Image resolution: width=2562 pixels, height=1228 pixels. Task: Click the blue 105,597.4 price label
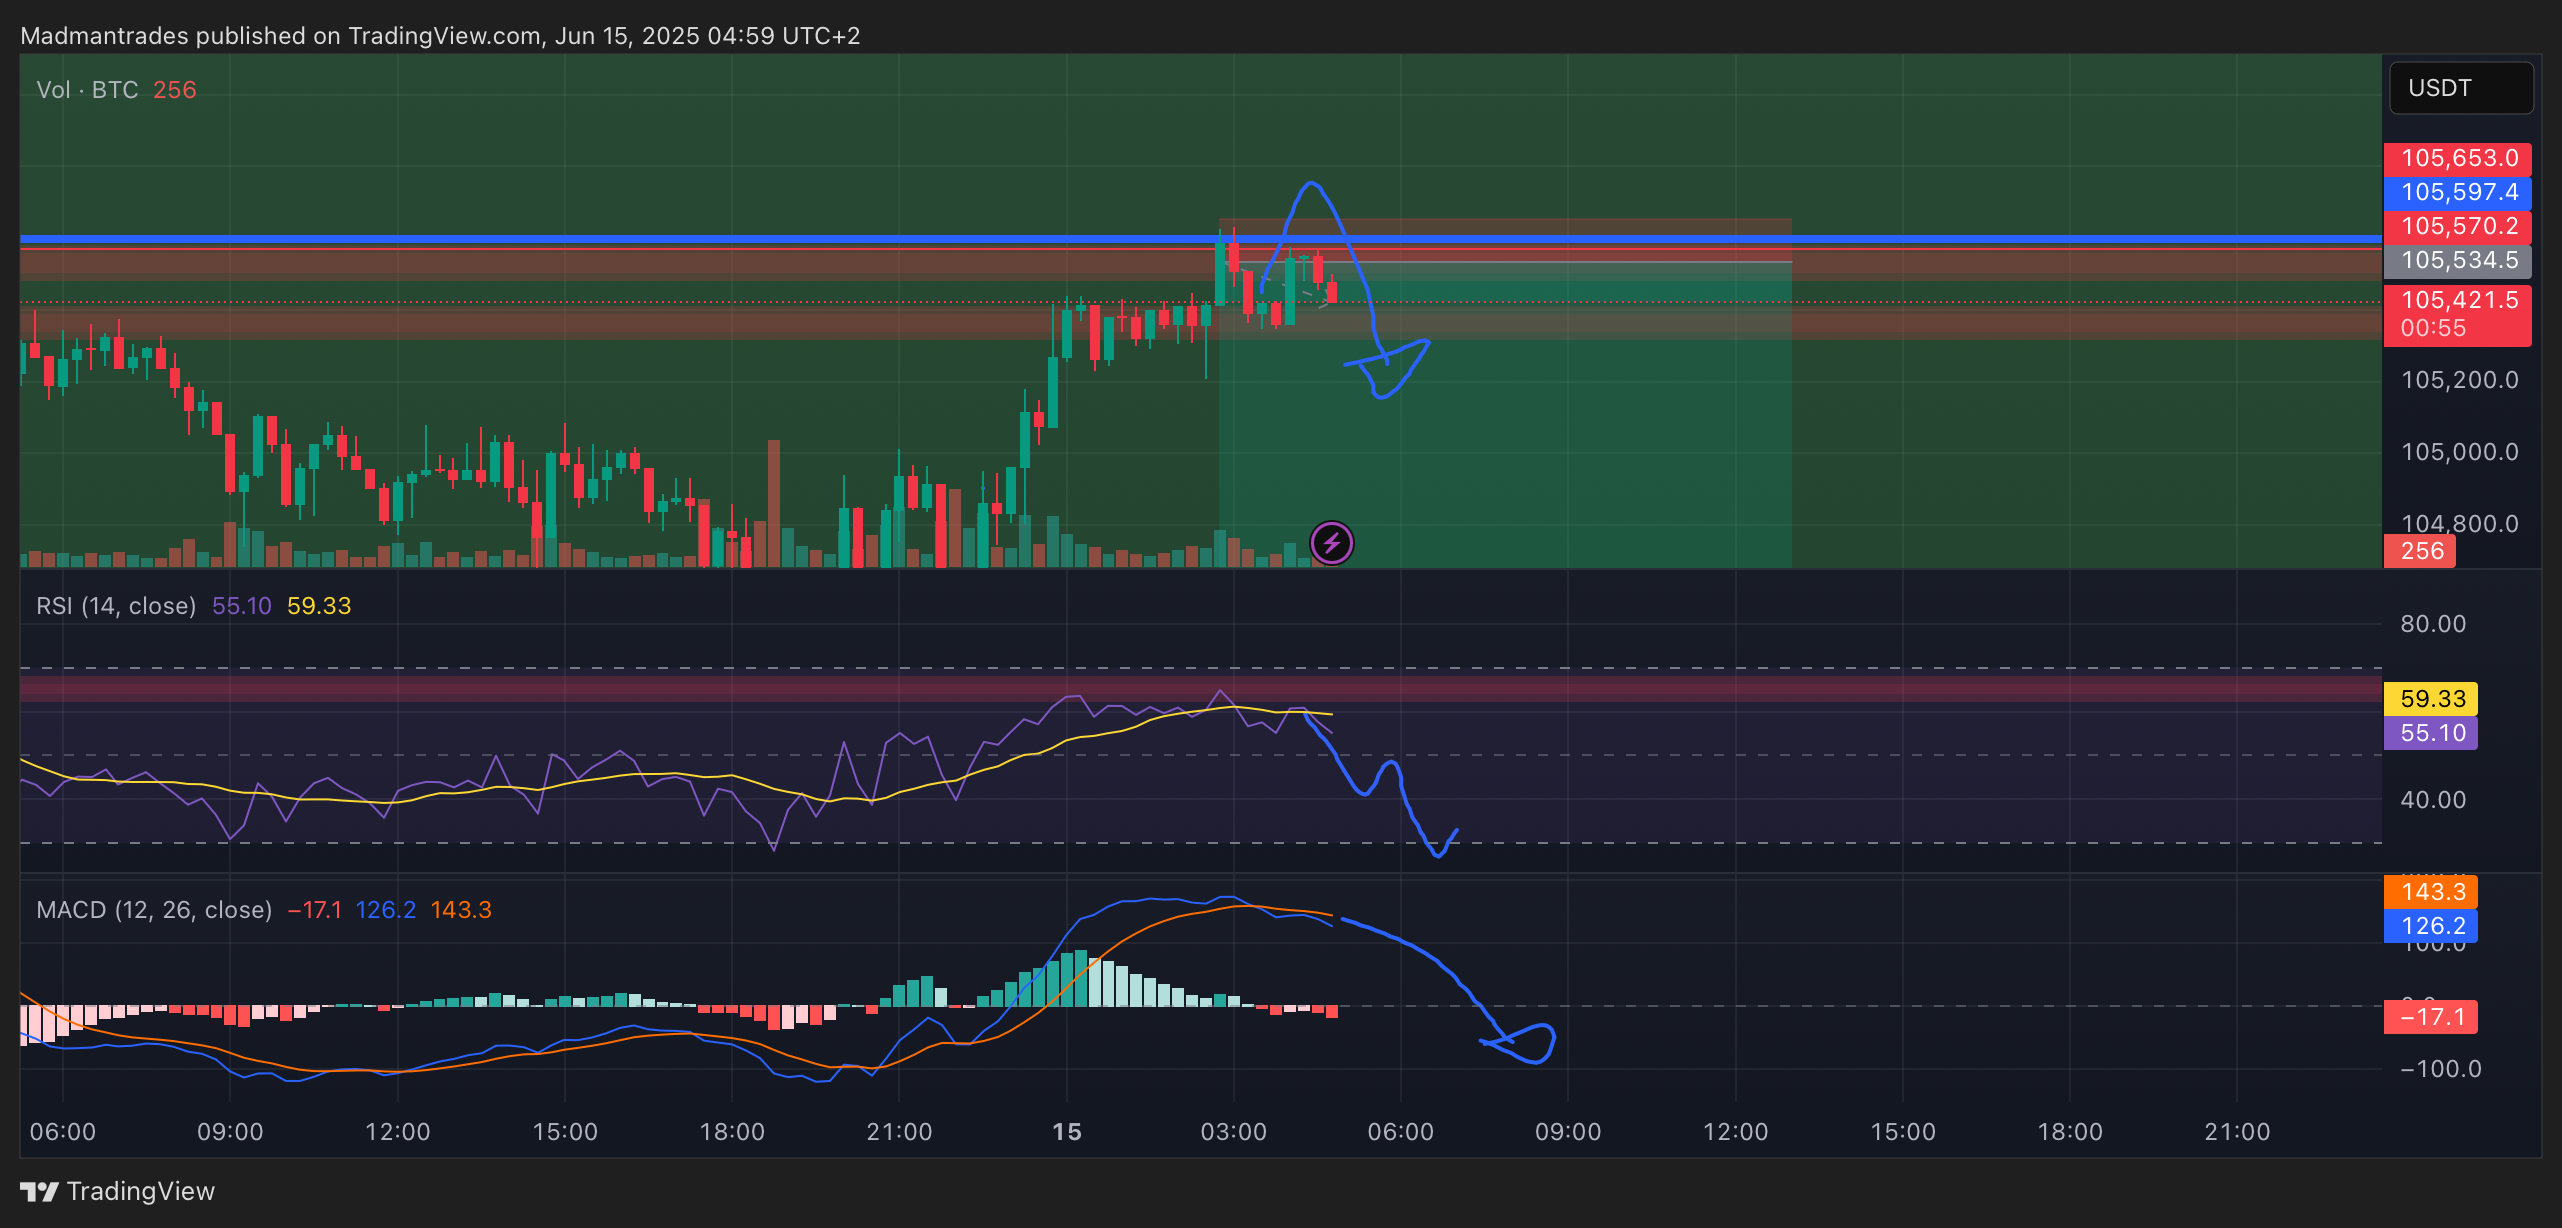(x=2458, y=192)
